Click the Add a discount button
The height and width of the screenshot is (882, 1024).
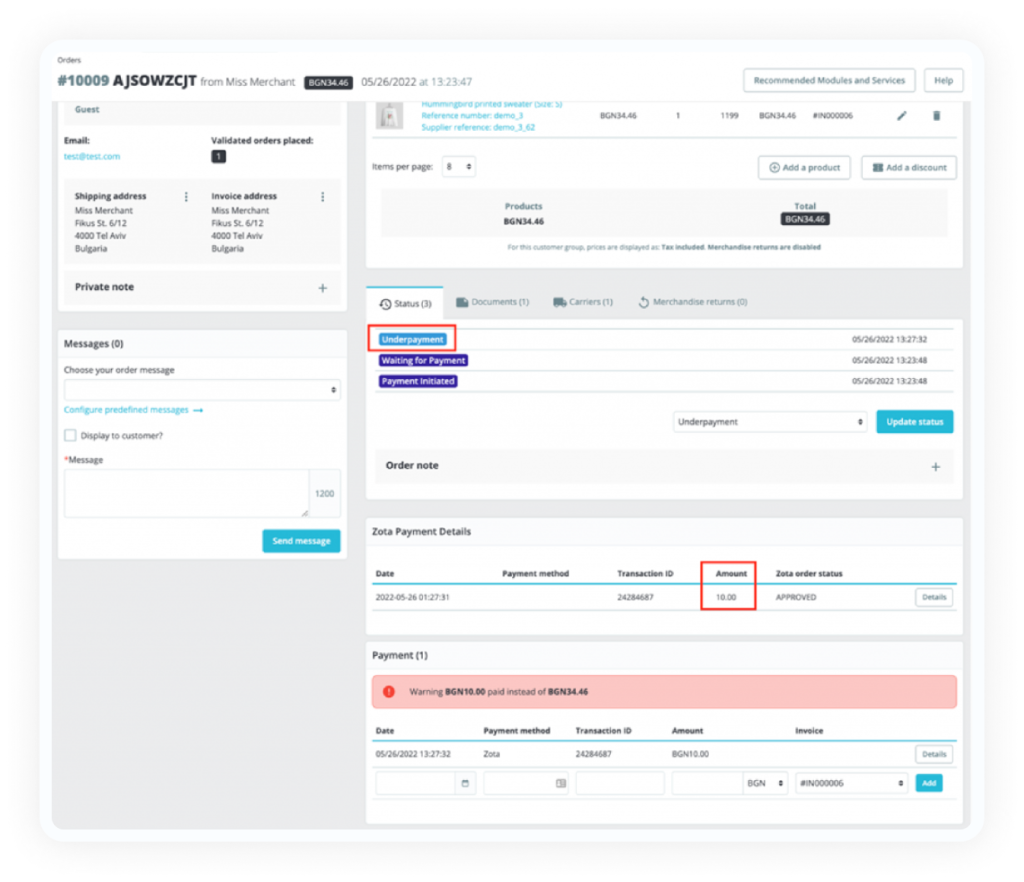coord(909,168)
